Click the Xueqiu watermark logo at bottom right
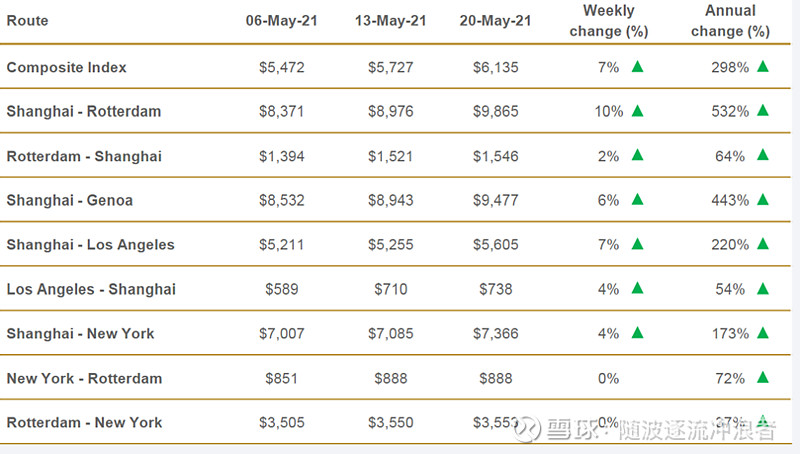The width and height of the screenshot is (800, 454). click(529, 431)
